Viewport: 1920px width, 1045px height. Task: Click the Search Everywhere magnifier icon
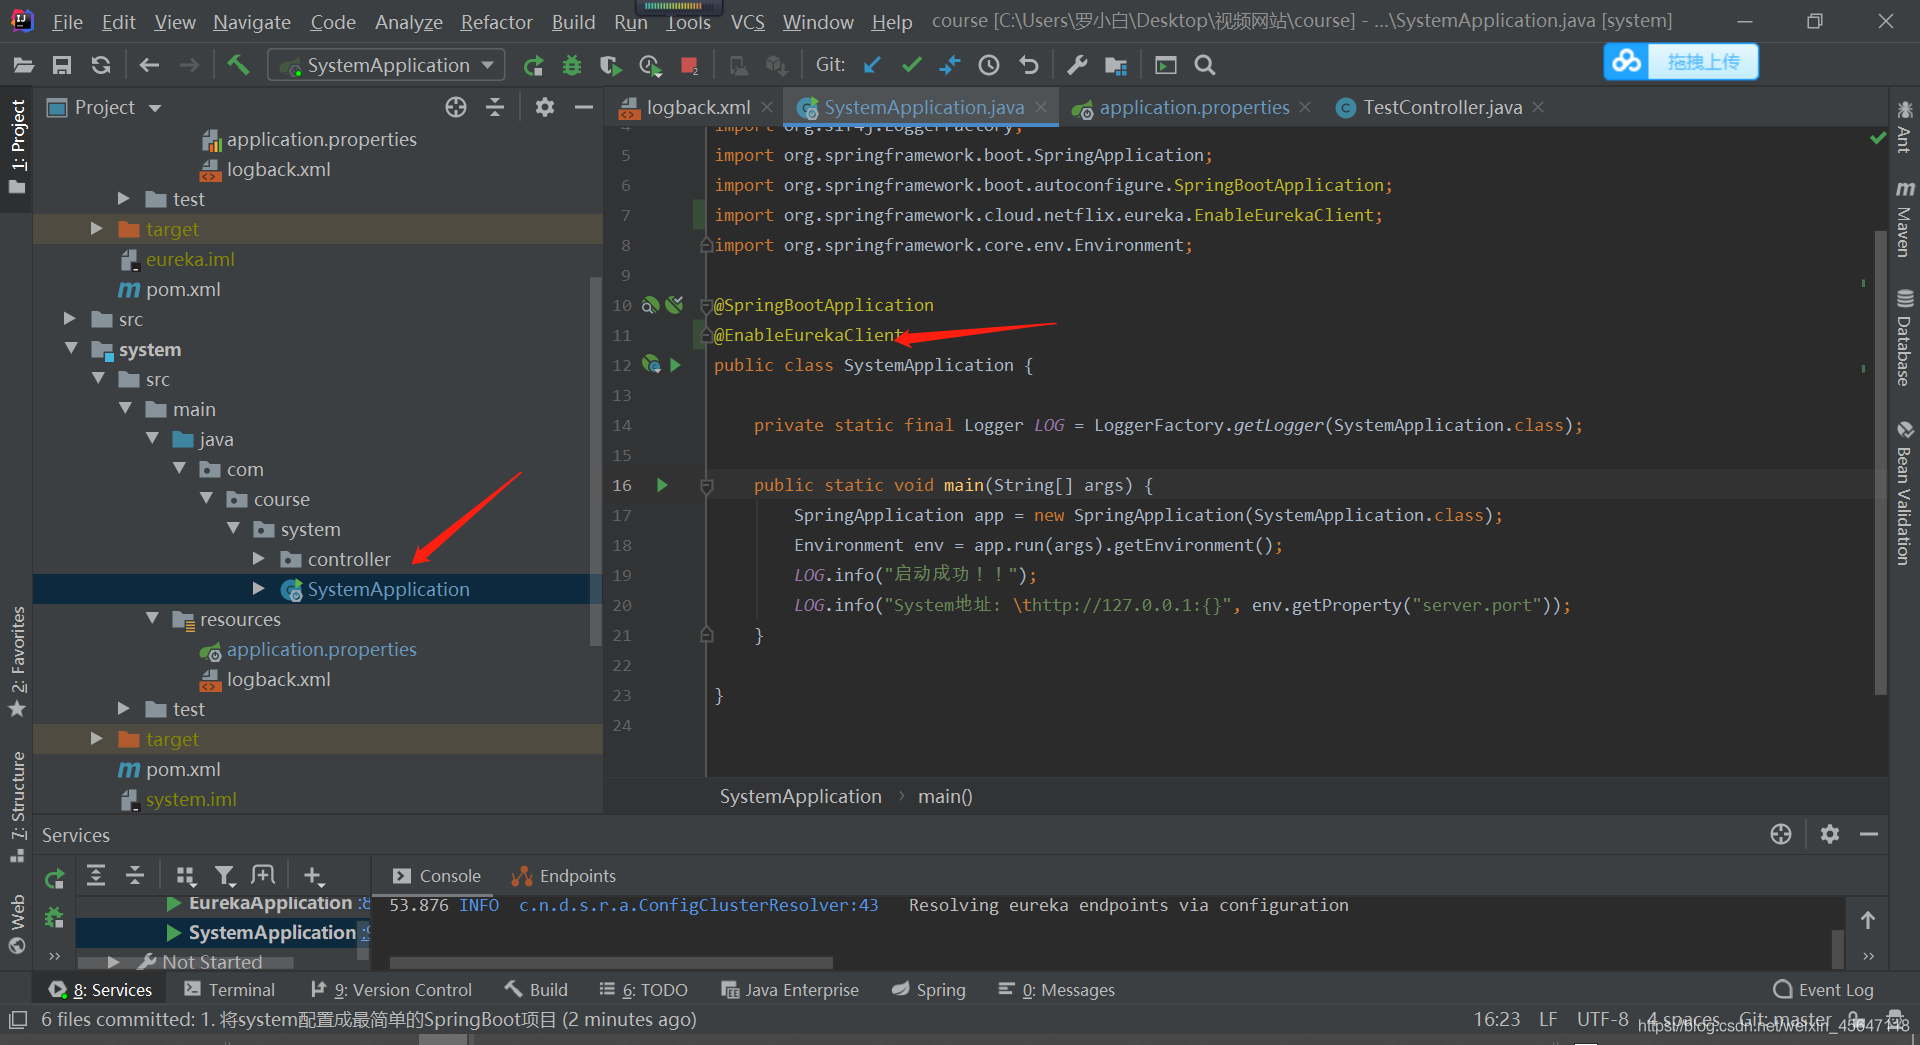tap(1205, 65)
